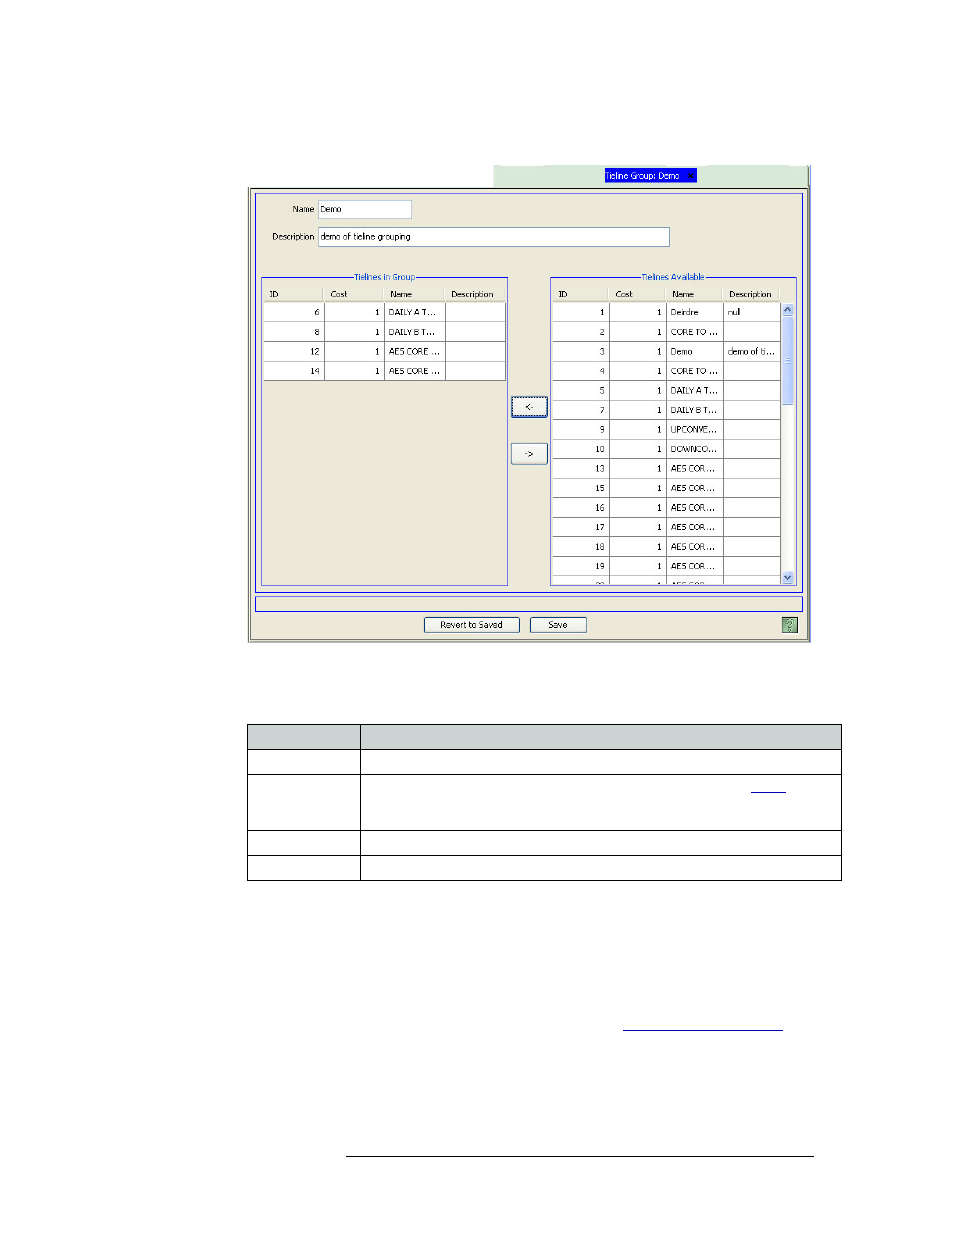Select Demo row in Tielines Available
Screen dimensions: 954x1235
click(666, 351)
